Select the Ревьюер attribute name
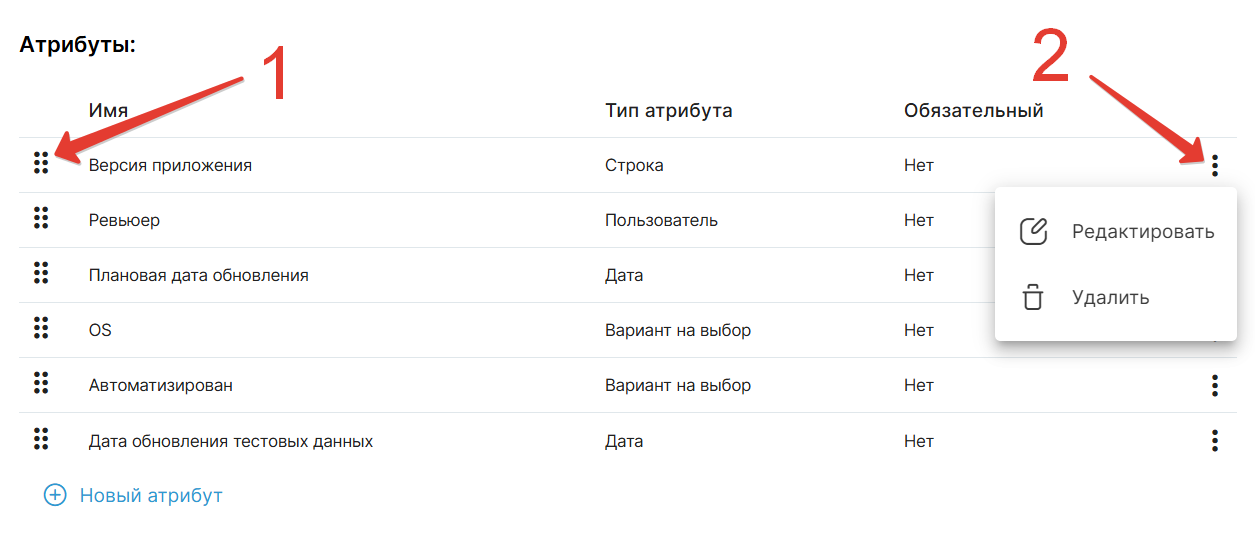1255x558 pixels. point(124,220)
